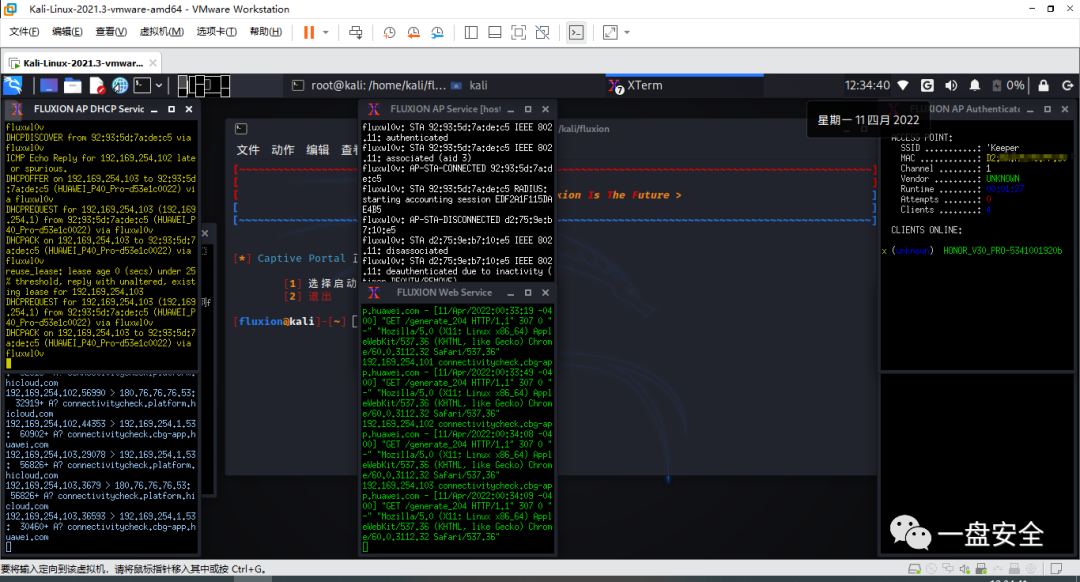Click the VMware sound card status icon
Image resolution: width=1080 pixels, height=582 pixels.
coord(964,569)
